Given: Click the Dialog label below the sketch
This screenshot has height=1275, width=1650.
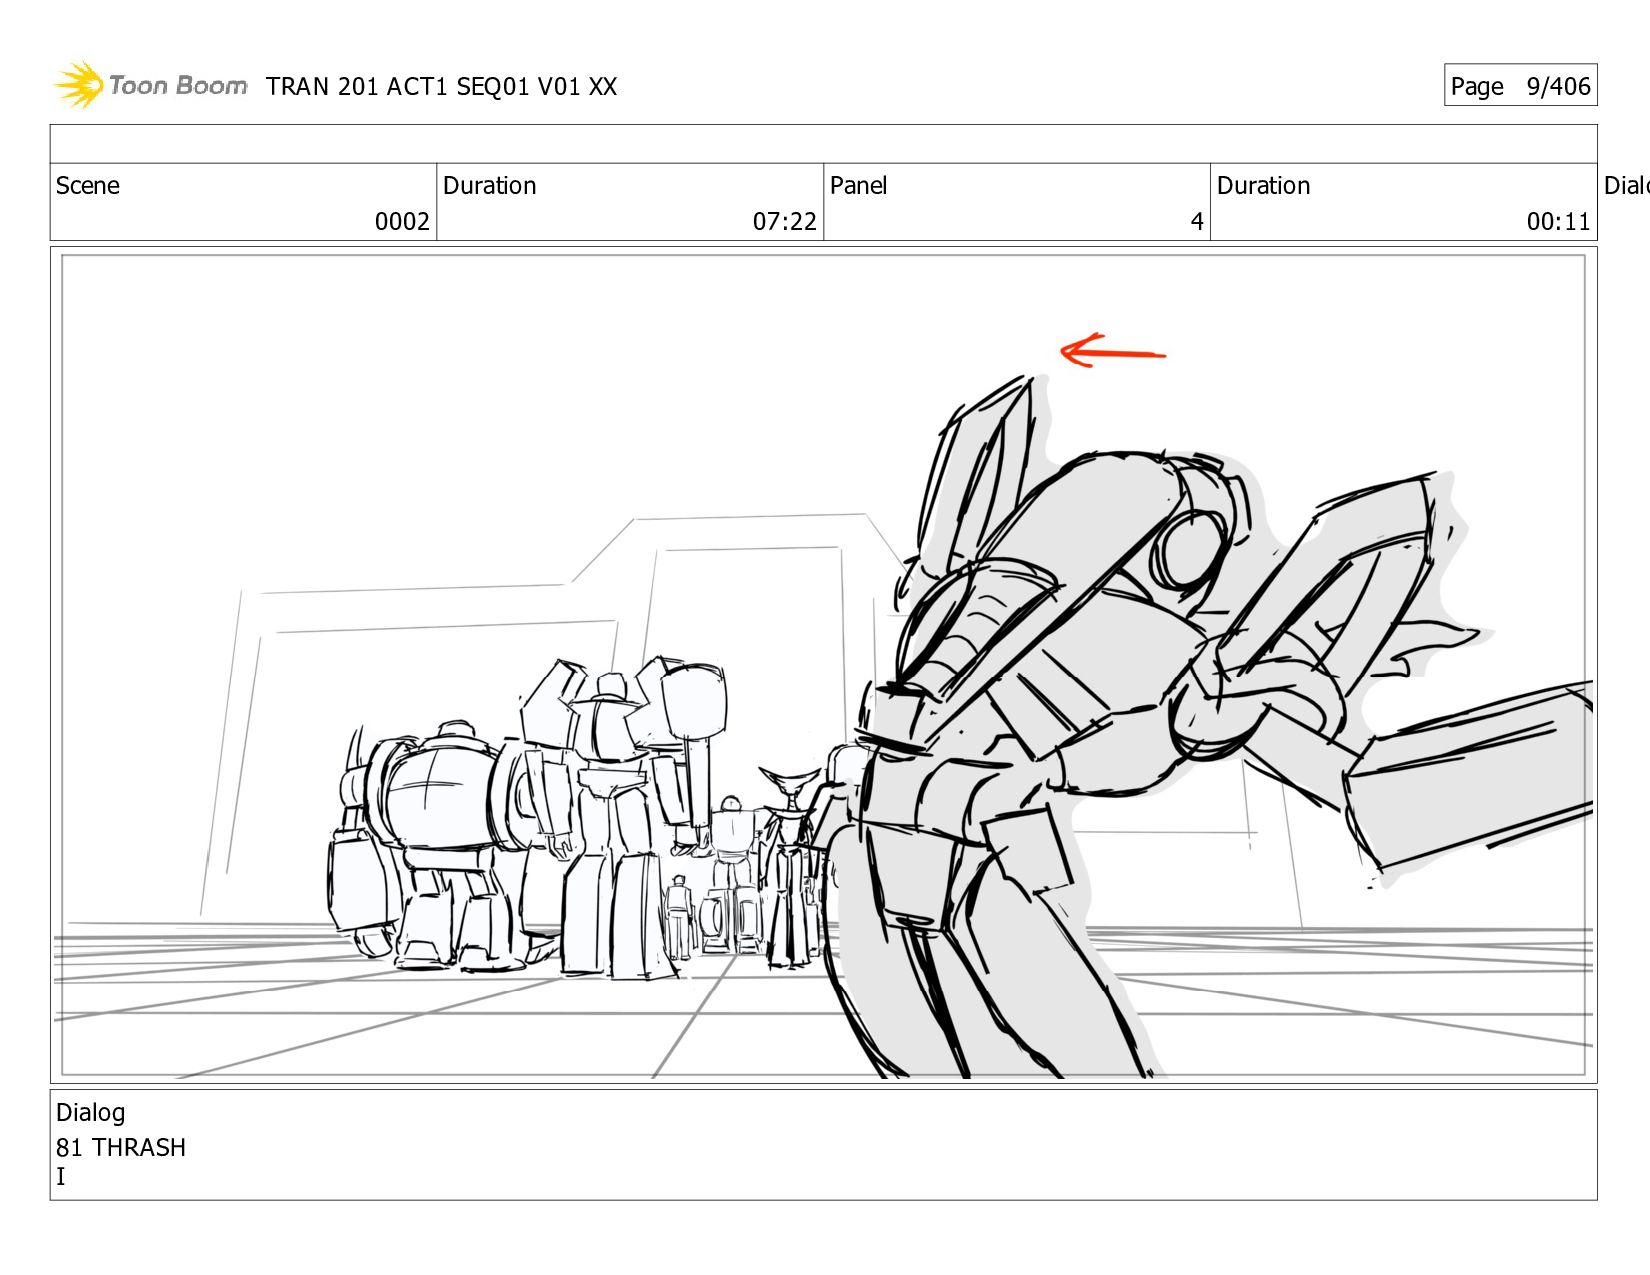Looking at the screenshot, I should pos(91,1113).
